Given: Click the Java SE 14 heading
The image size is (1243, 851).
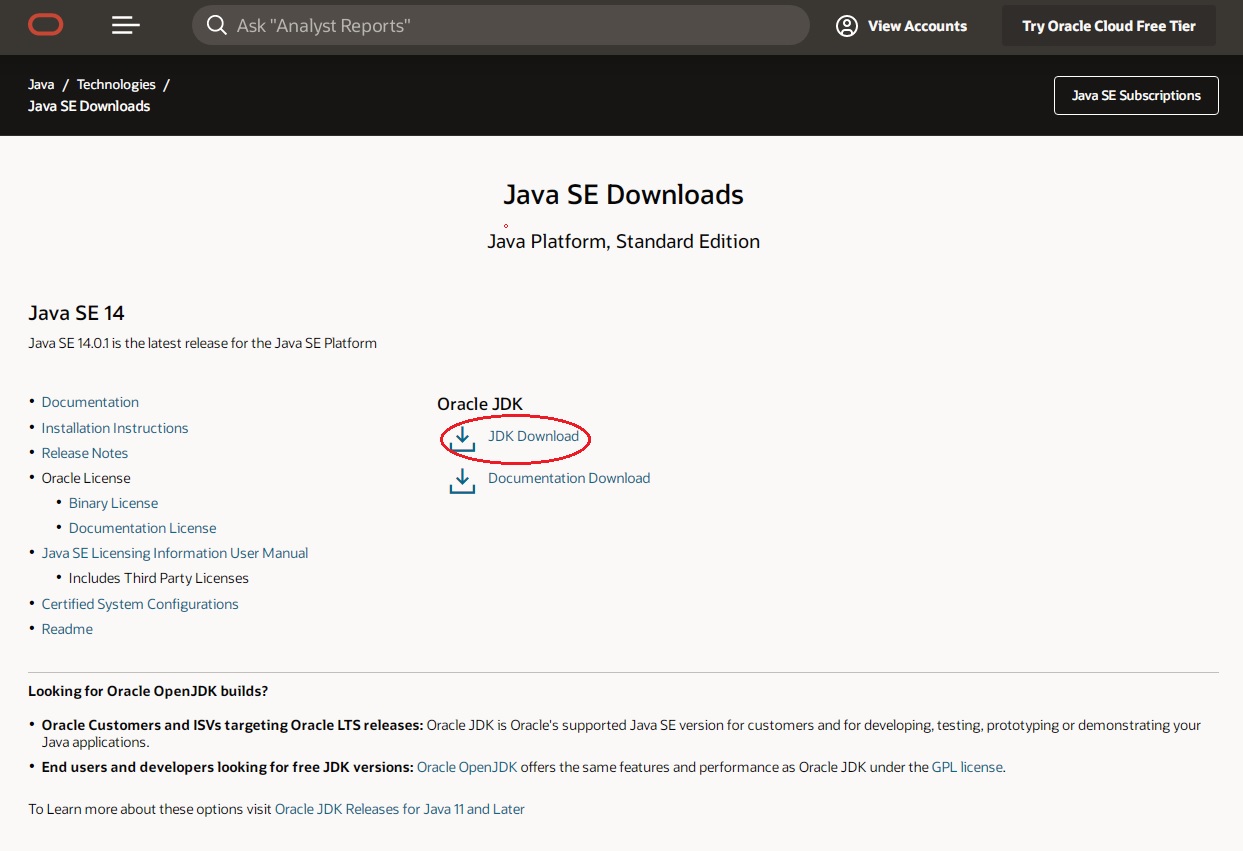Looking at the screenshot, I should [x=76, y=313].
